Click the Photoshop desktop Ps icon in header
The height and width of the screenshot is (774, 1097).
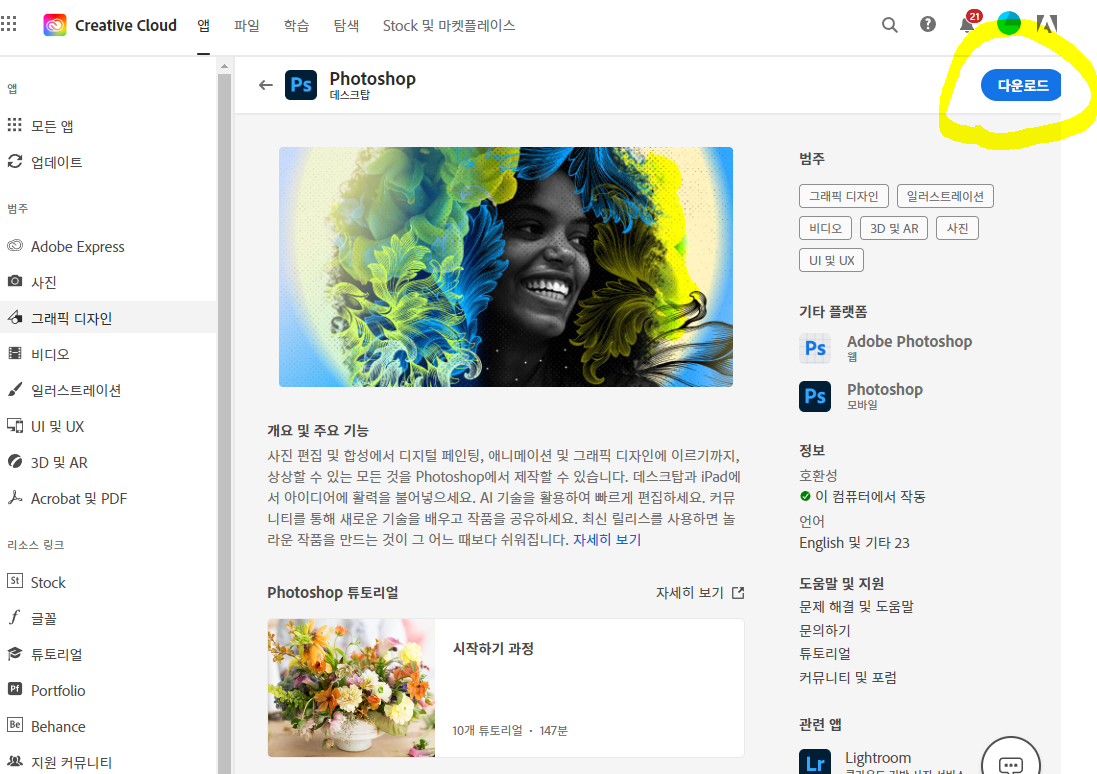(301, 85)
